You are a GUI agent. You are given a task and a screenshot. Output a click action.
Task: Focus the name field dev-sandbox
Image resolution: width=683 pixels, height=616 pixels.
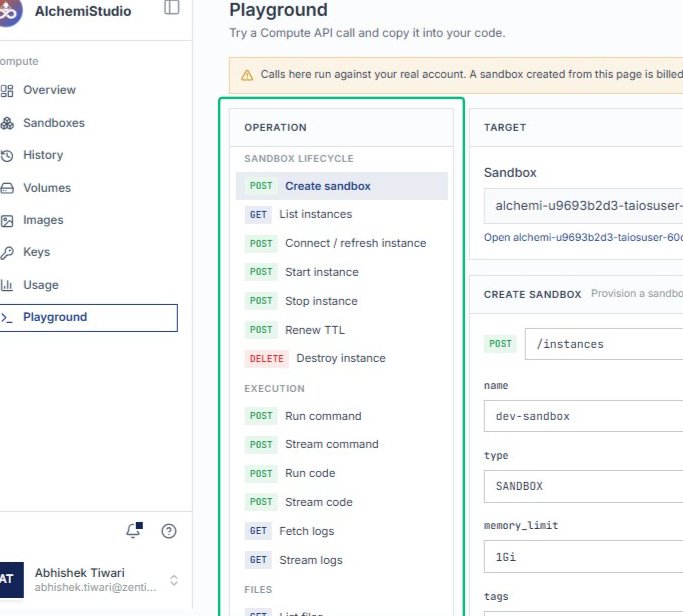click(x=584, y=416)
